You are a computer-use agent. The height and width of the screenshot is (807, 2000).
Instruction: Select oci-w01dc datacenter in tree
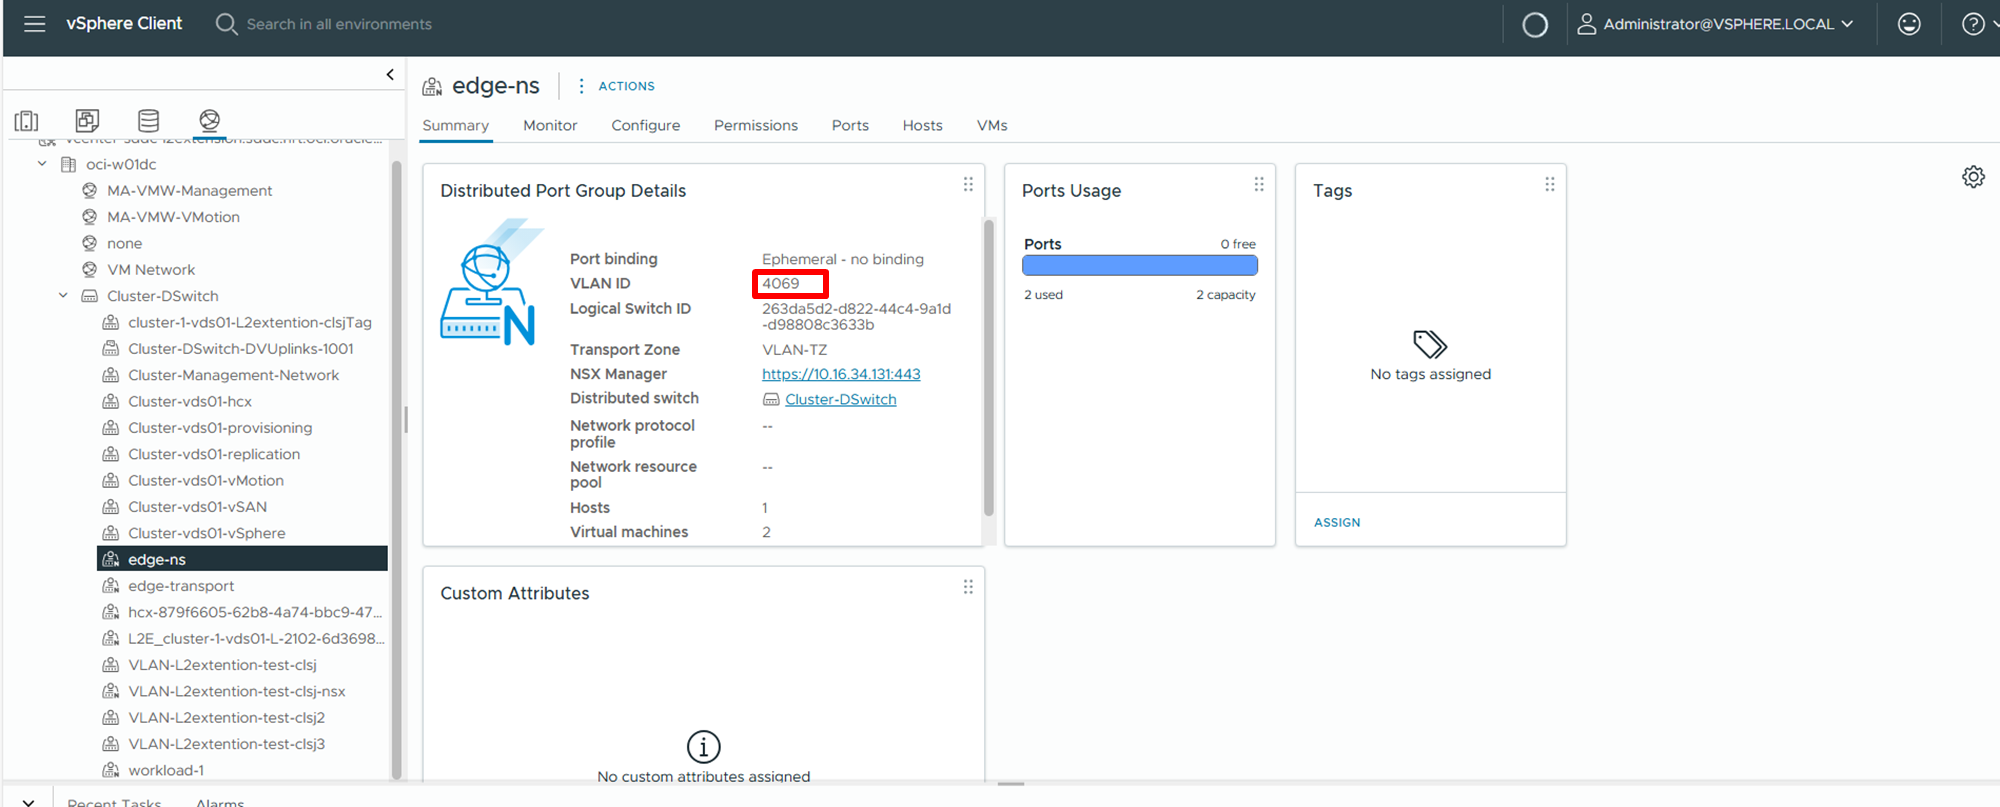click(121, 164)
